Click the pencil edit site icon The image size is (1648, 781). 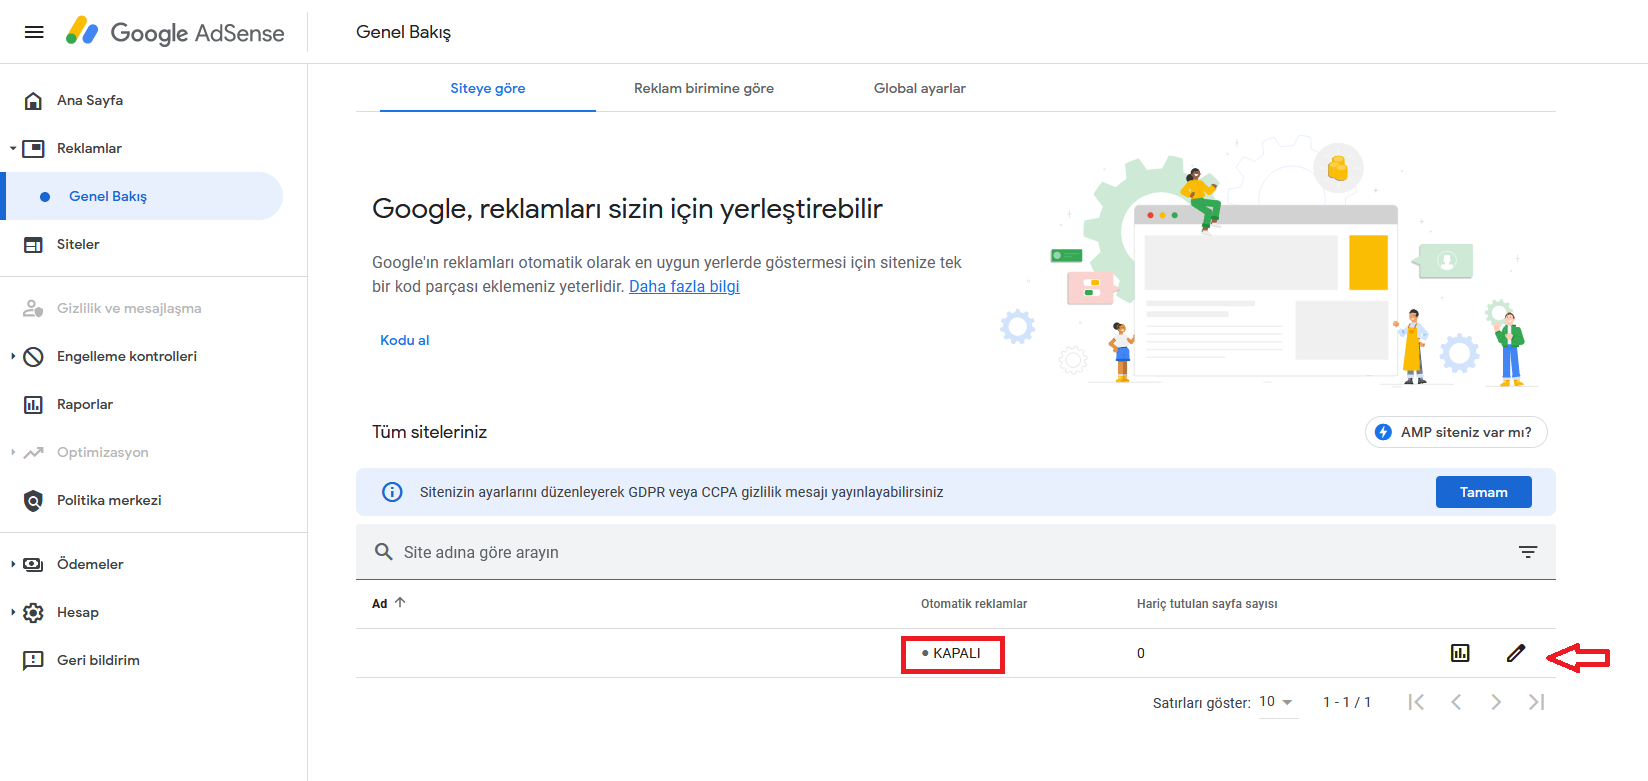click(x=1516, y=653)
